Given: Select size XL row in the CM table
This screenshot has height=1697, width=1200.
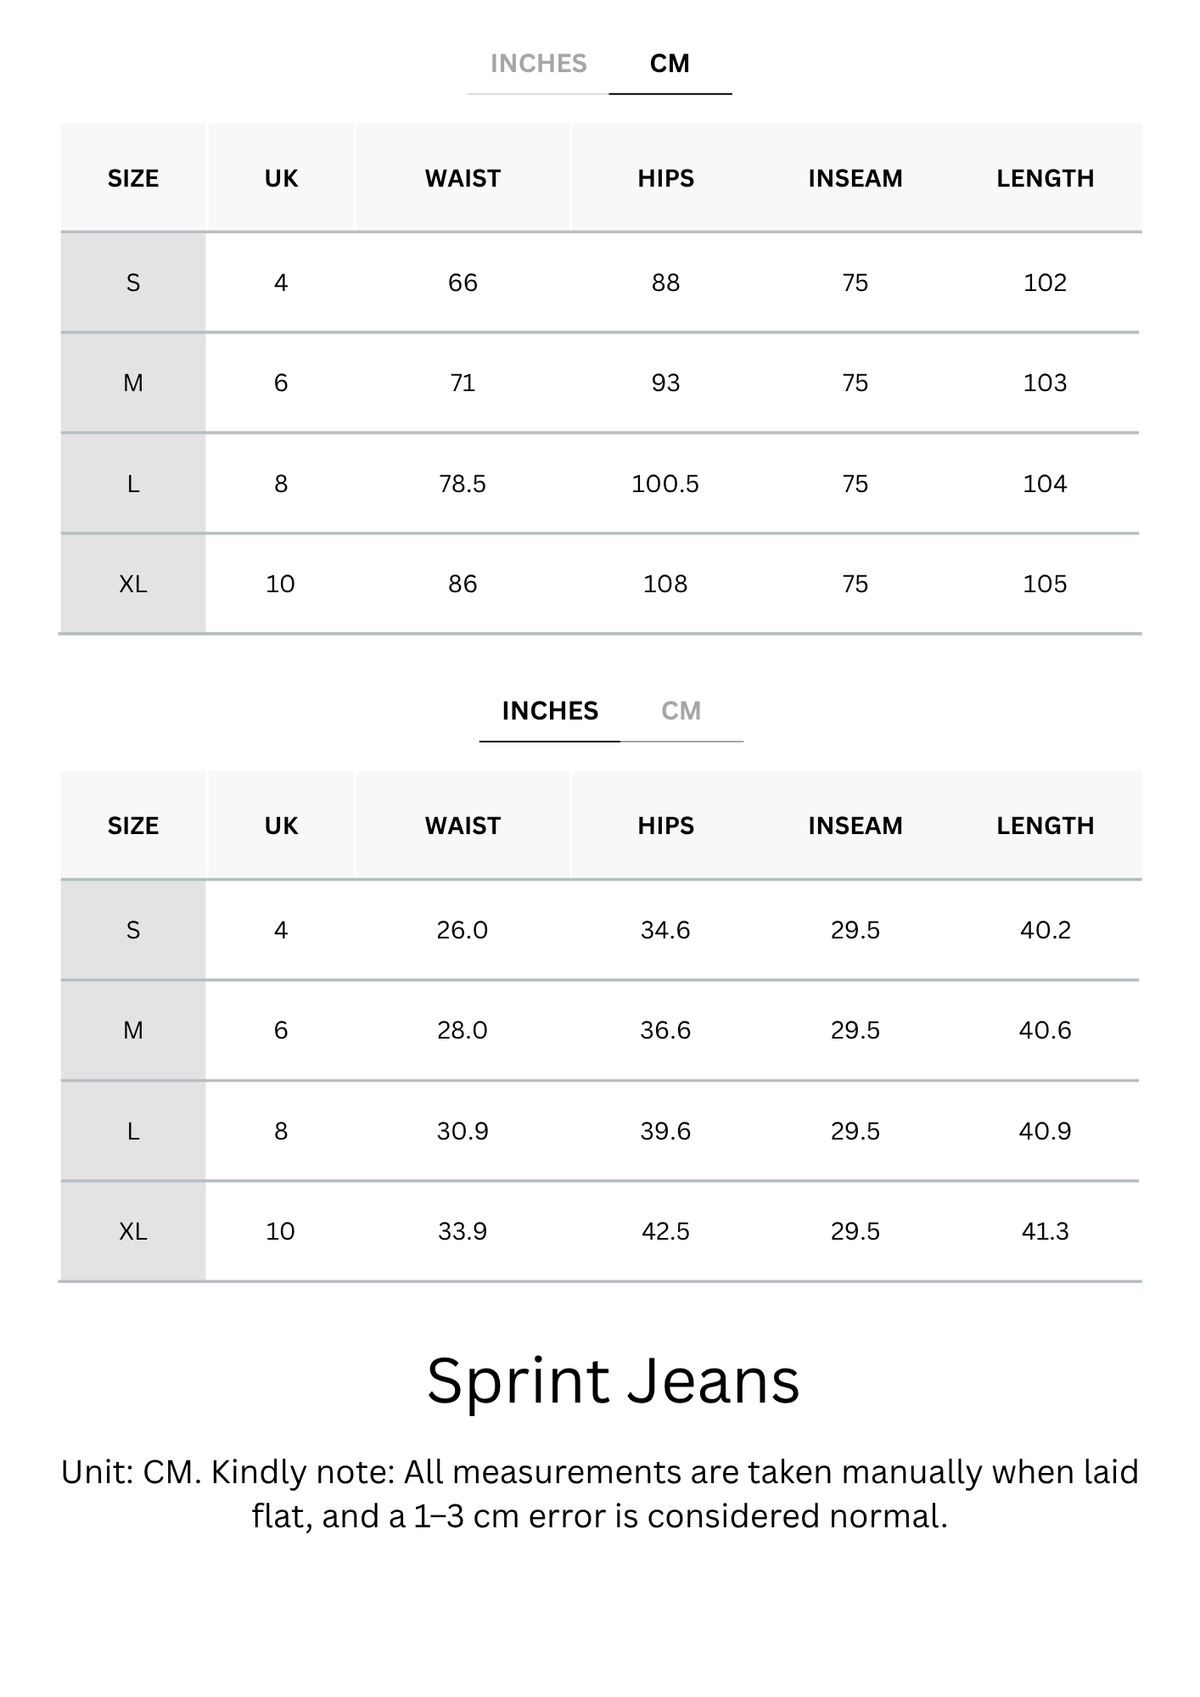Looking at the screenshot, I should pyautogui.click(x=600, y=584).
